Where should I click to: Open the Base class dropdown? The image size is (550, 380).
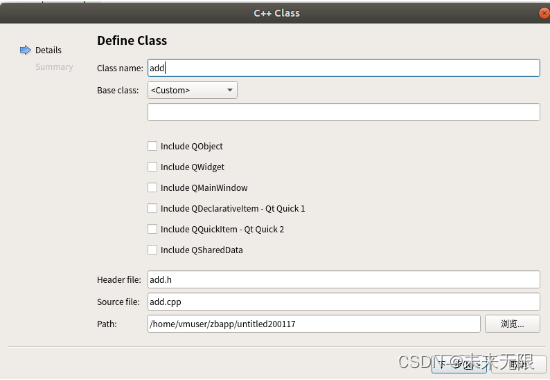[192, 90]
